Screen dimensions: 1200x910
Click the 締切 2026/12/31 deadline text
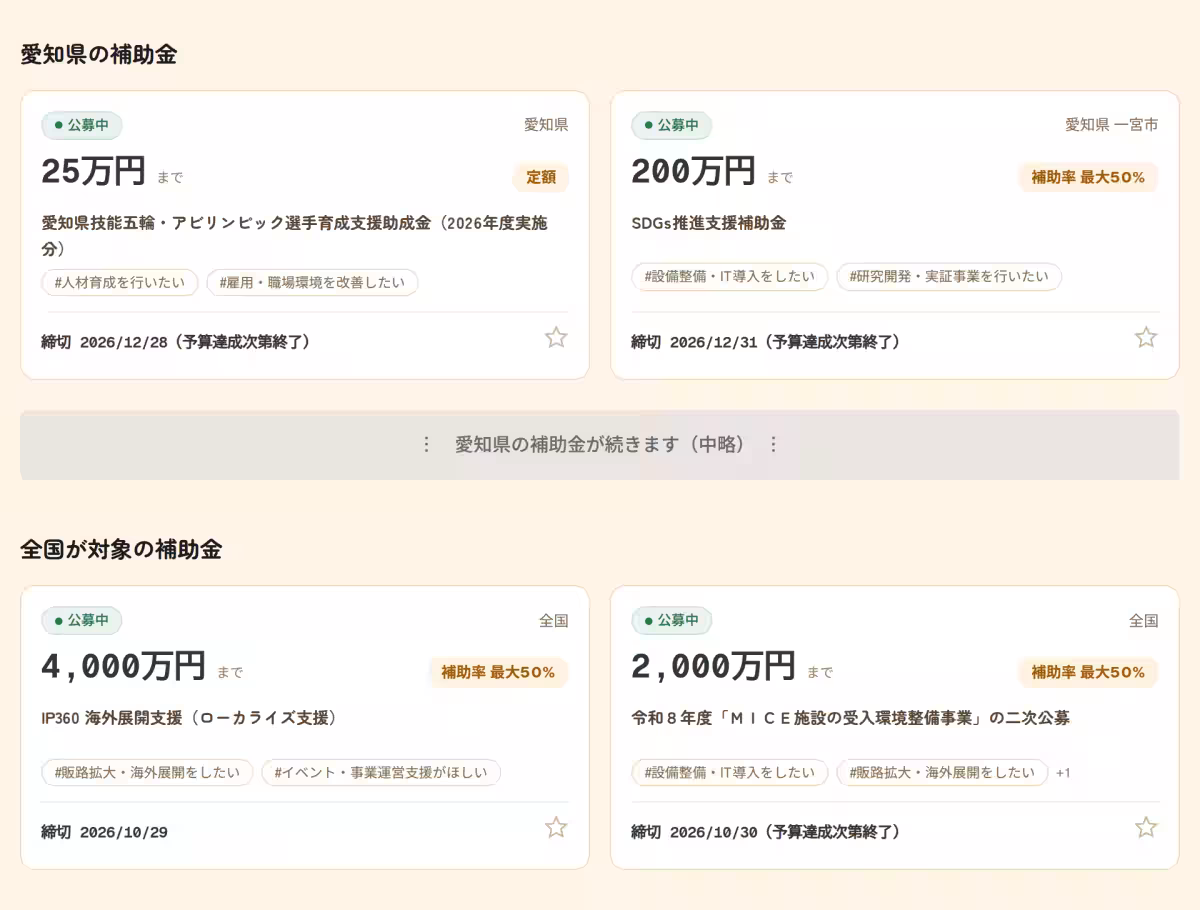click(766, 342)
